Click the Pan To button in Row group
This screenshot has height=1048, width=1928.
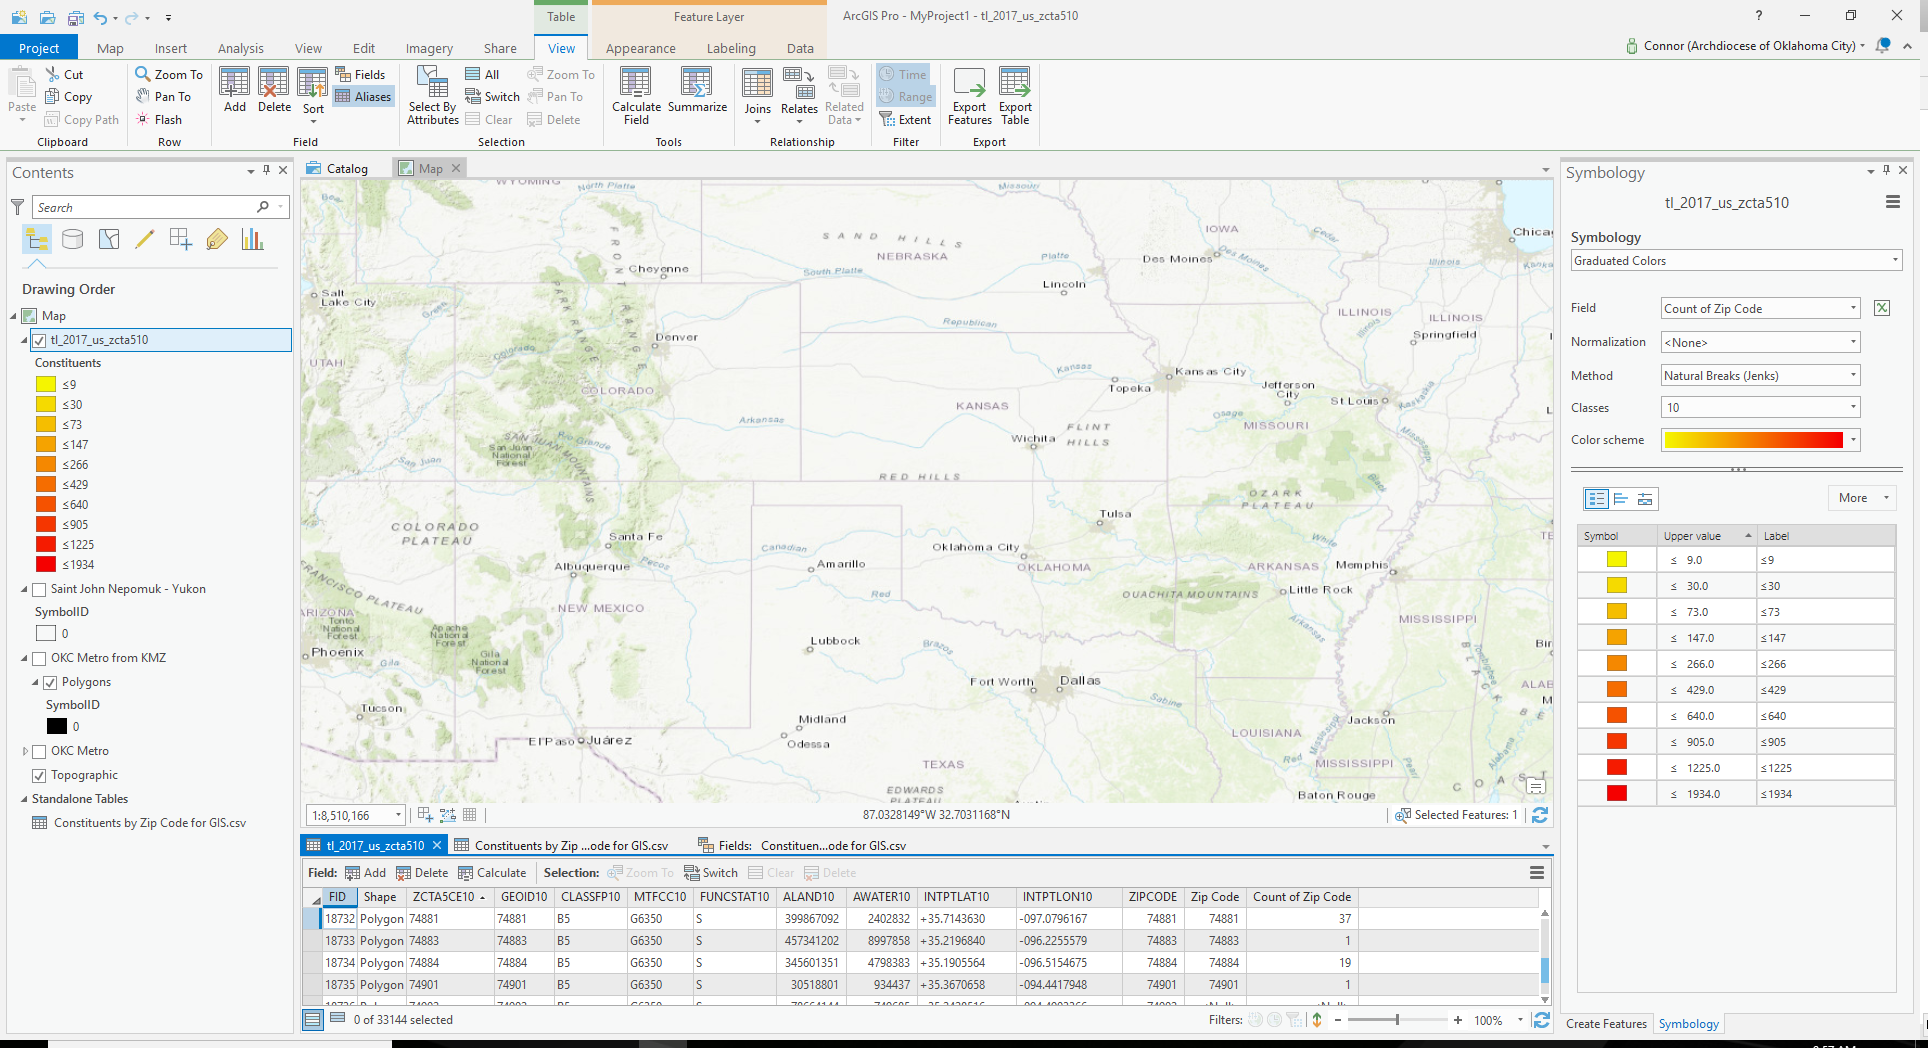(x=163, y=96)
